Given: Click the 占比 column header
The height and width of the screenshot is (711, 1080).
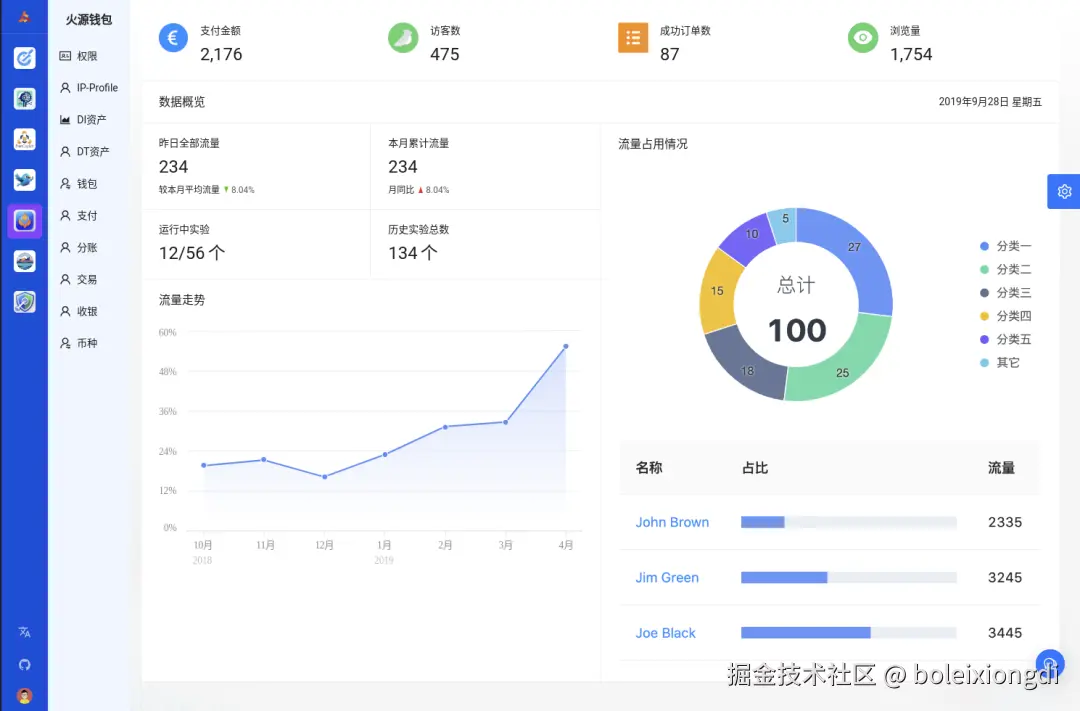Looking at the screenshot, I should tap(755, 468).
